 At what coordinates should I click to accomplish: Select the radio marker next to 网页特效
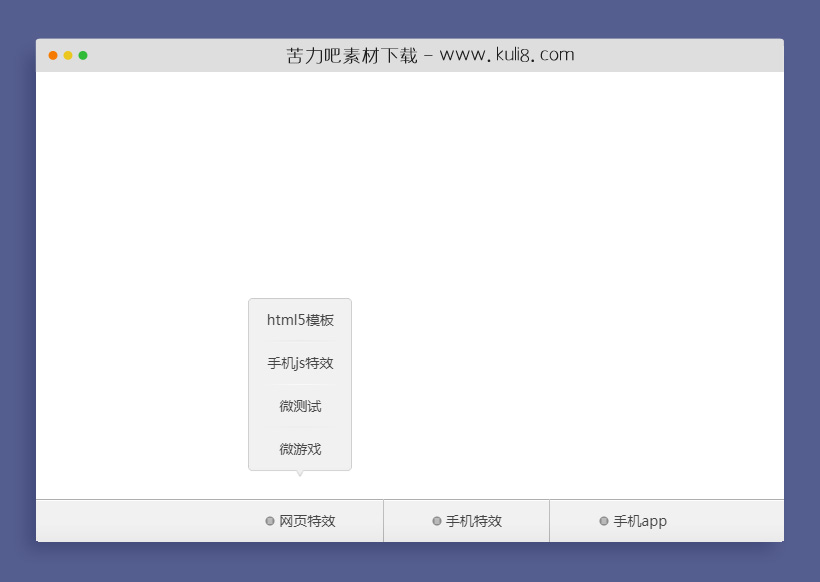[x=269, y=520]
